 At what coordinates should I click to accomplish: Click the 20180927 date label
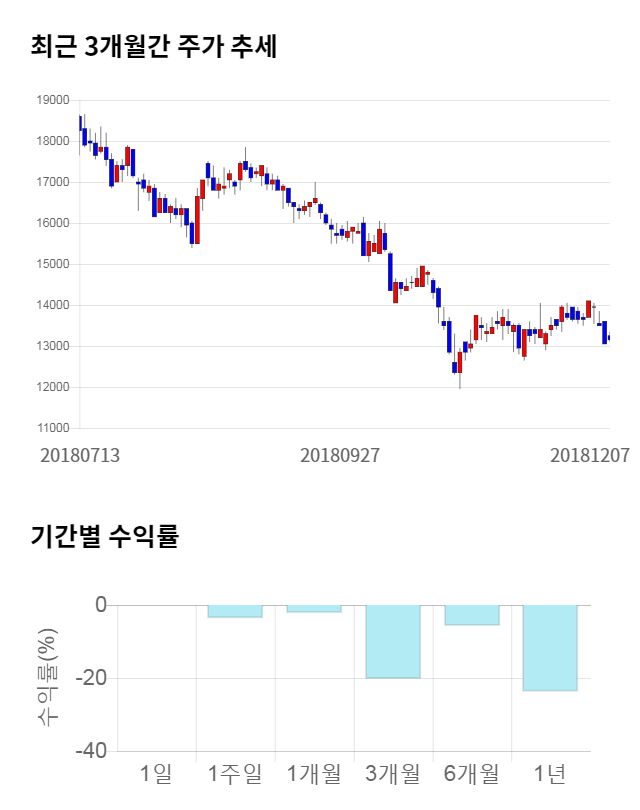pyautogui.click(x=340, y=455)
